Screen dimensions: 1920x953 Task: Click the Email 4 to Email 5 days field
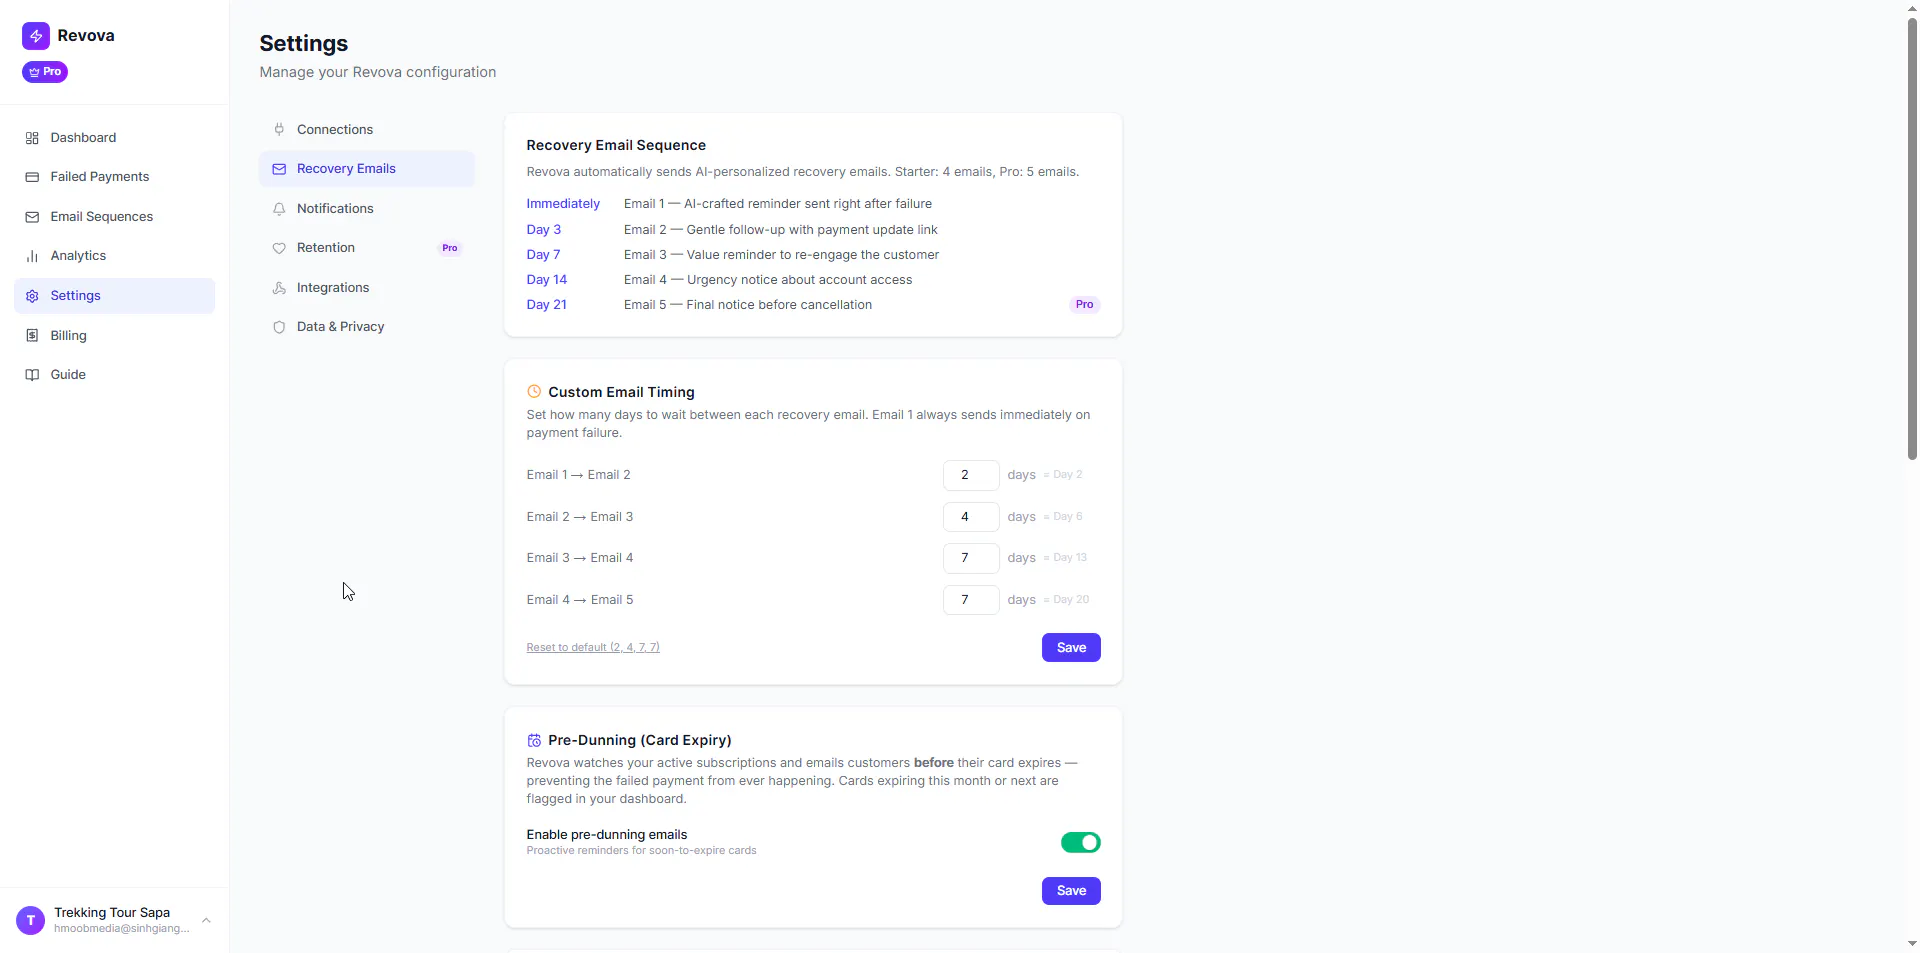point(970,600)
